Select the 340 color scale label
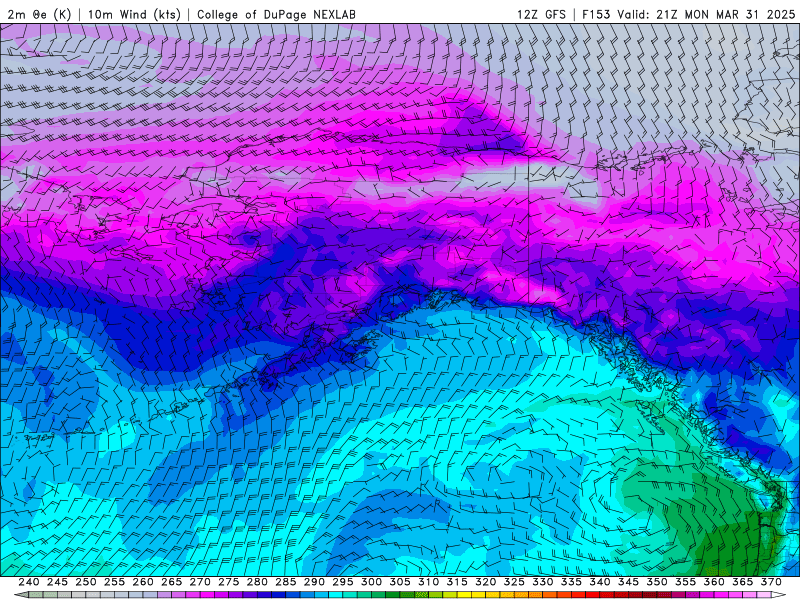This screenshot has width=800, height=600. point(600,582)
